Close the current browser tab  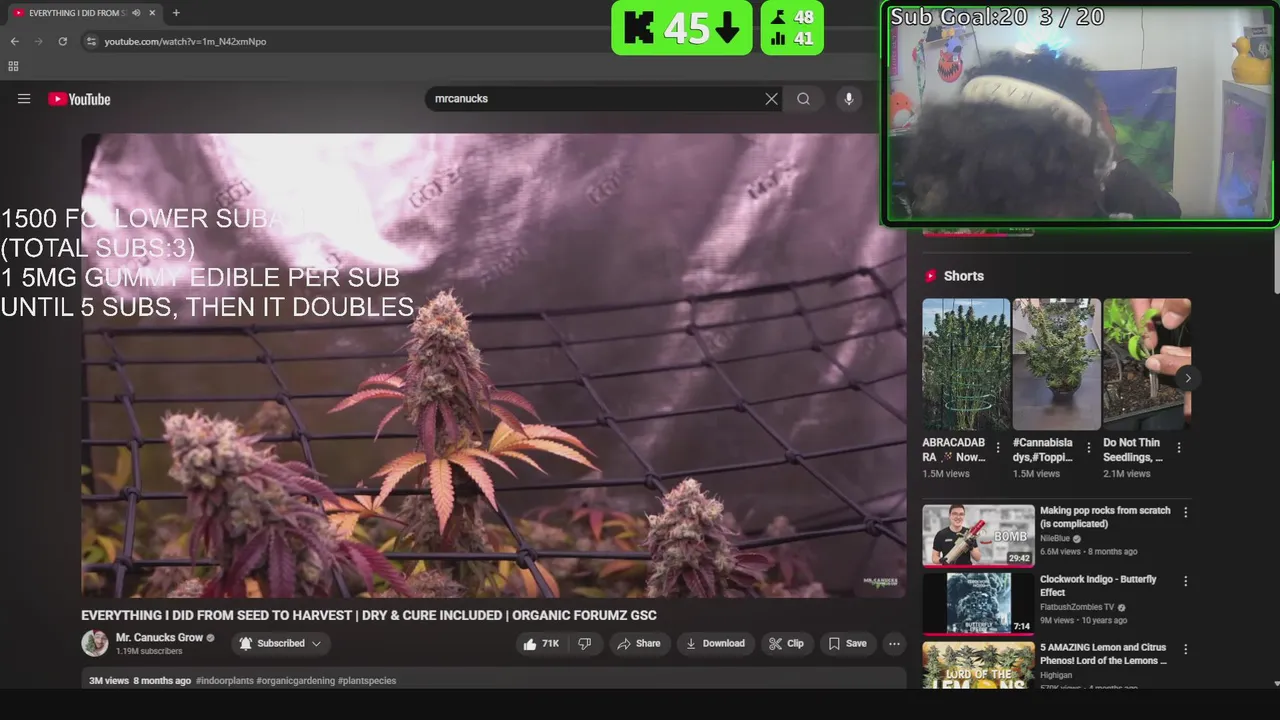click(x=152, y=13)
